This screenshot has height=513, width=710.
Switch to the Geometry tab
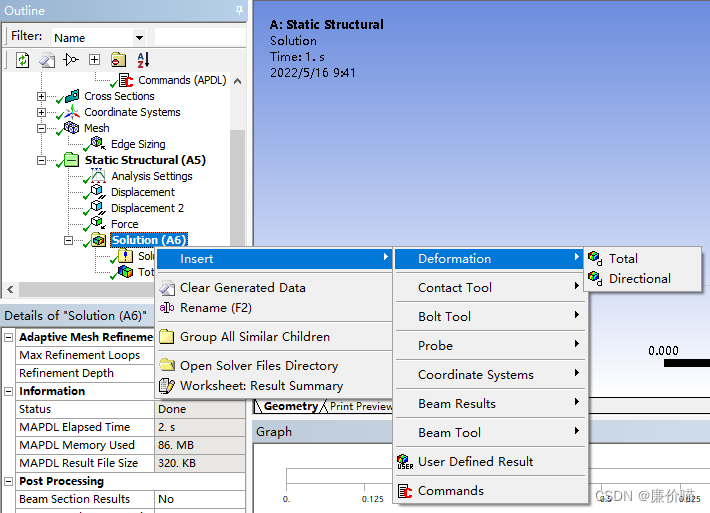tap(290, 406)
